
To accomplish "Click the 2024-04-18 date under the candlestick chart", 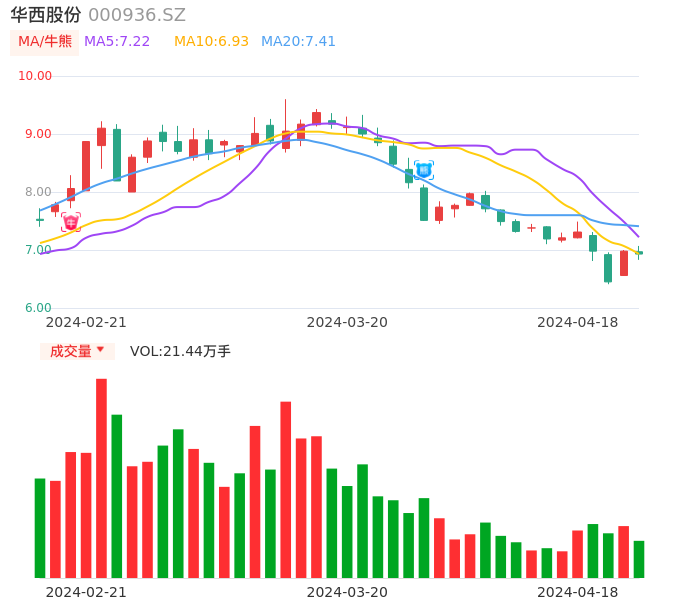I will coord(578,322).
